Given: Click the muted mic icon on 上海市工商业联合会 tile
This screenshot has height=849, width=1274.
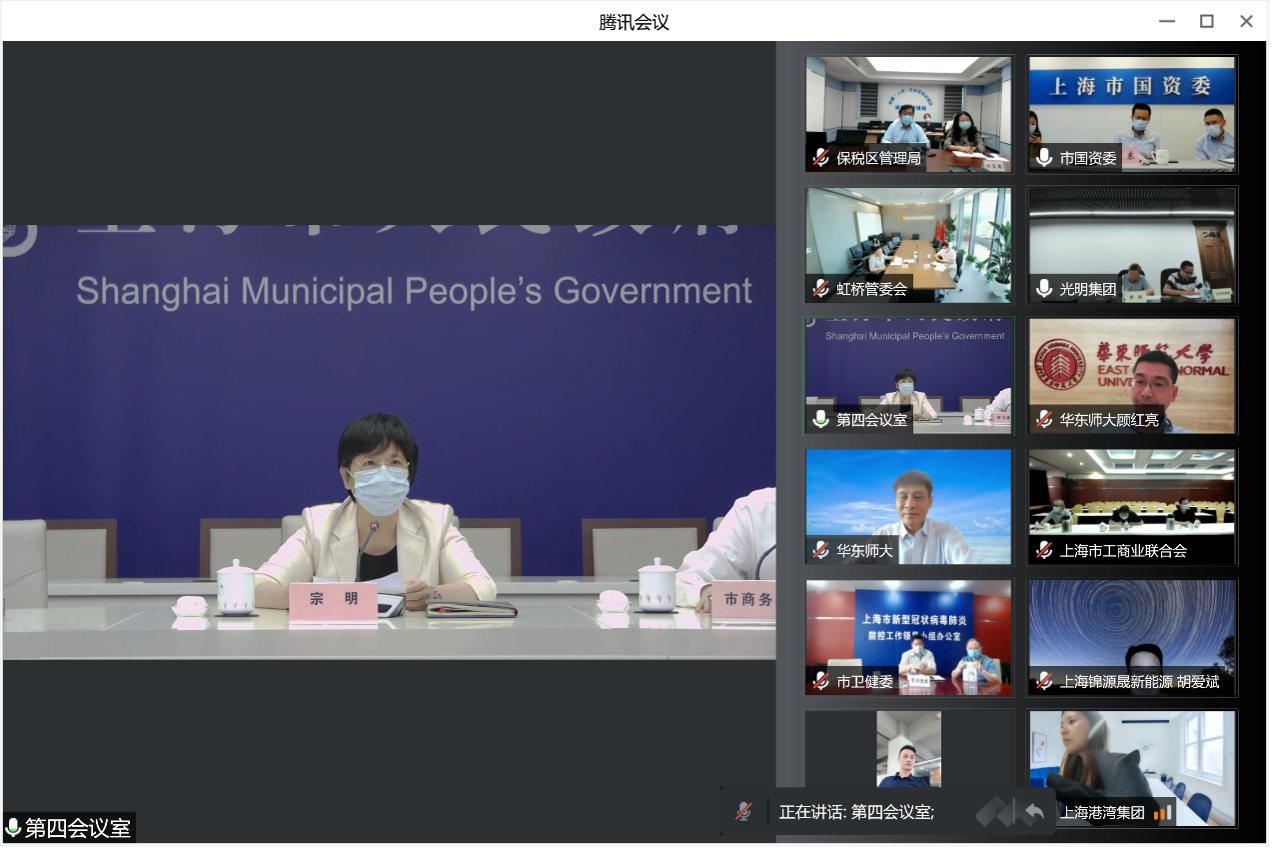Looking at the screenshot, I should 1044,551.
